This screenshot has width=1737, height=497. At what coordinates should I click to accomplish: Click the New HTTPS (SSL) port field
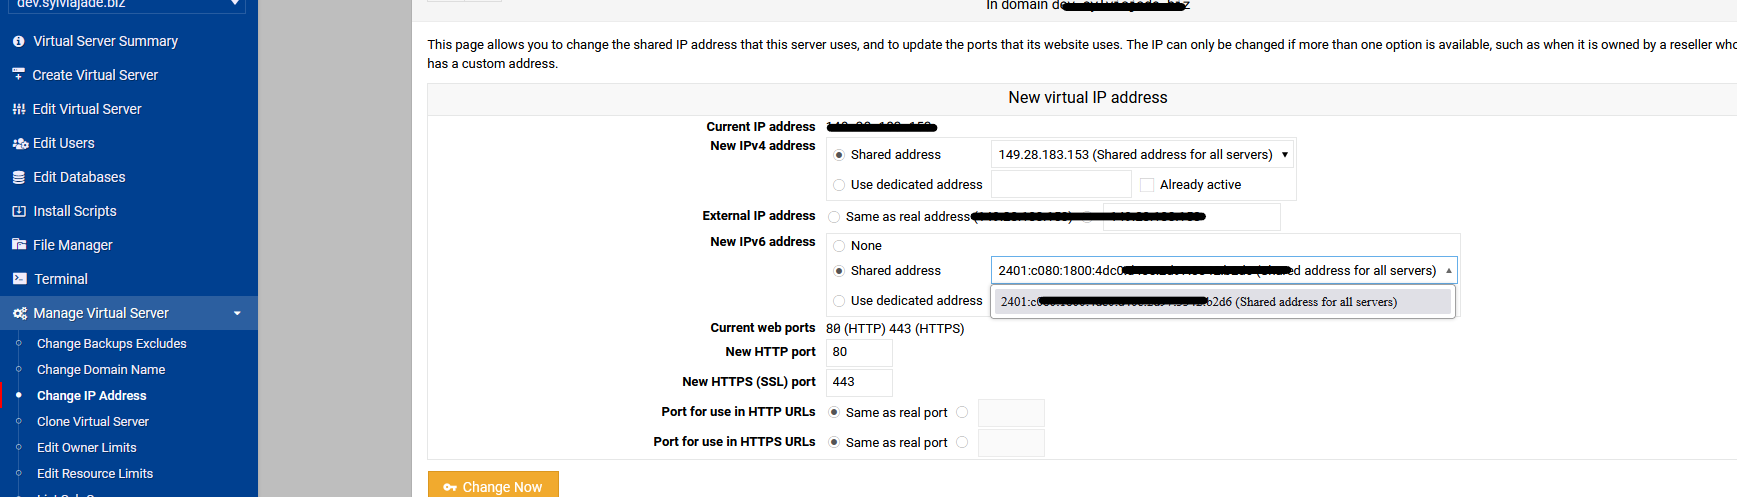(859, 382)
